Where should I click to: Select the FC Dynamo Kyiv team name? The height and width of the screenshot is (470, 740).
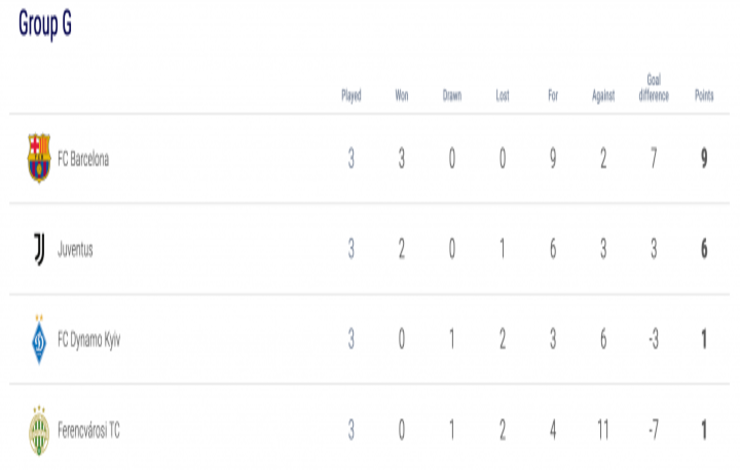coord(89,340)
